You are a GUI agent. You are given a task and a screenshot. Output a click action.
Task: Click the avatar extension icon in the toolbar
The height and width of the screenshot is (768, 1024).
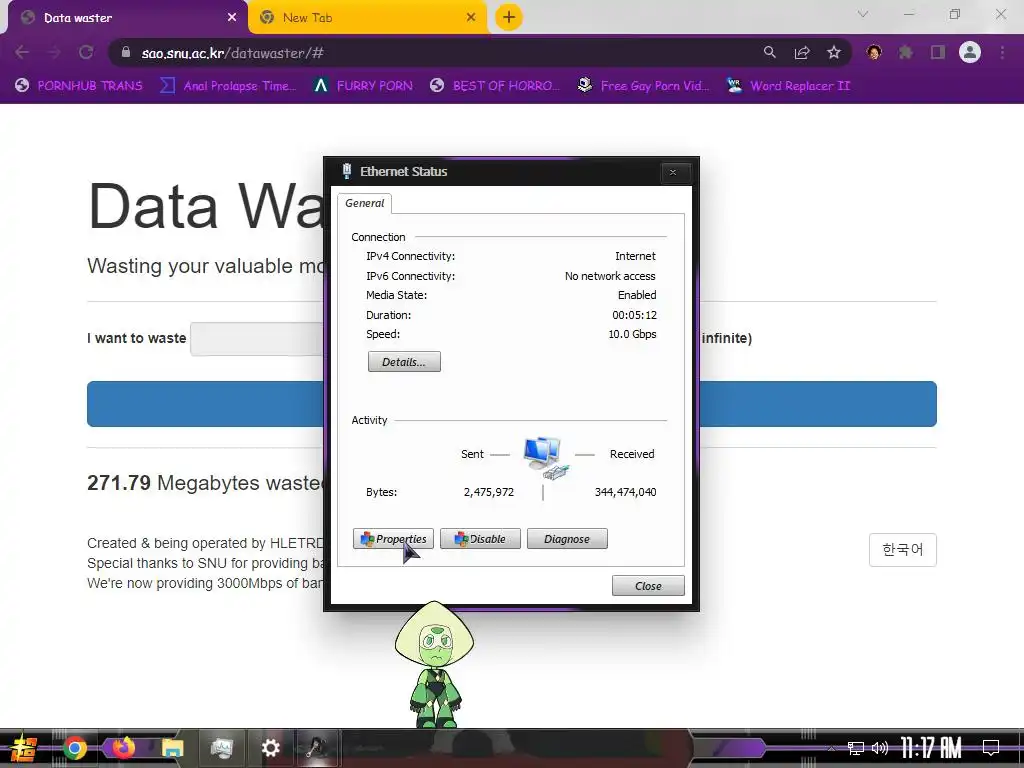pos(874,52)
